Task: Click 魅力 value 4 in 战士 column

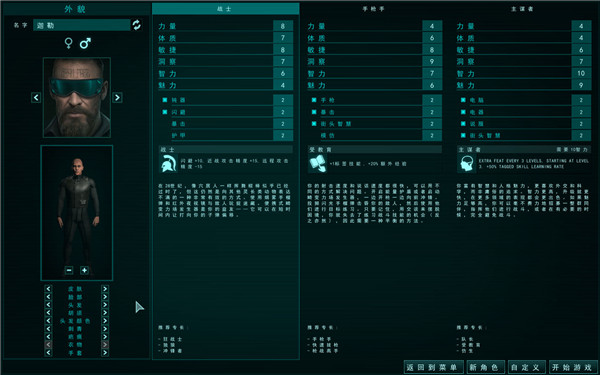Action: pos(283,85)
